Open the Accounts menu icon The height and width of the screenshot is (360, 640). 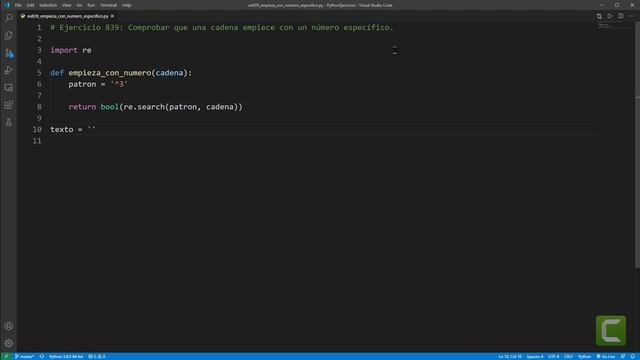[x=9, y=326]
